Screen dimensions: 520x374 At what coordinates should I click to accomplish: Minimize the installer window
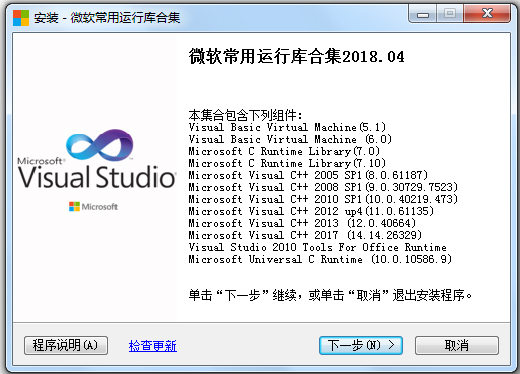click(423, 14)
